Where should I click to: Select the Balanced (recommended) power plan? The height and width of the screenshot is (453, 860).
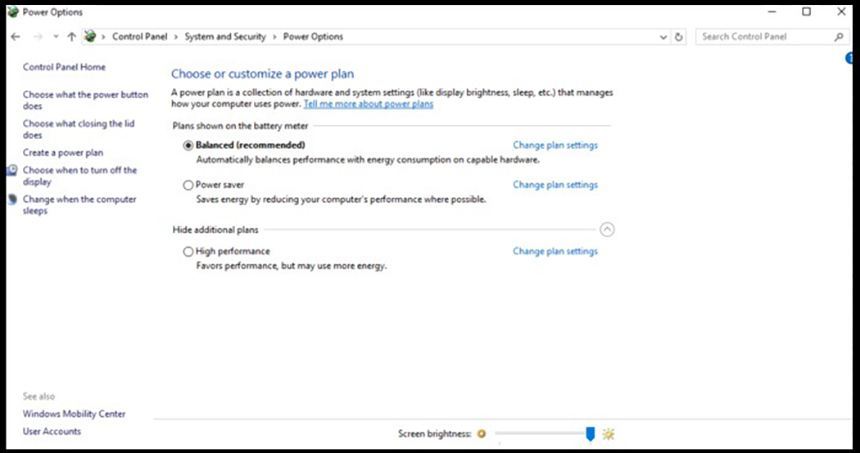pos(188,145)
